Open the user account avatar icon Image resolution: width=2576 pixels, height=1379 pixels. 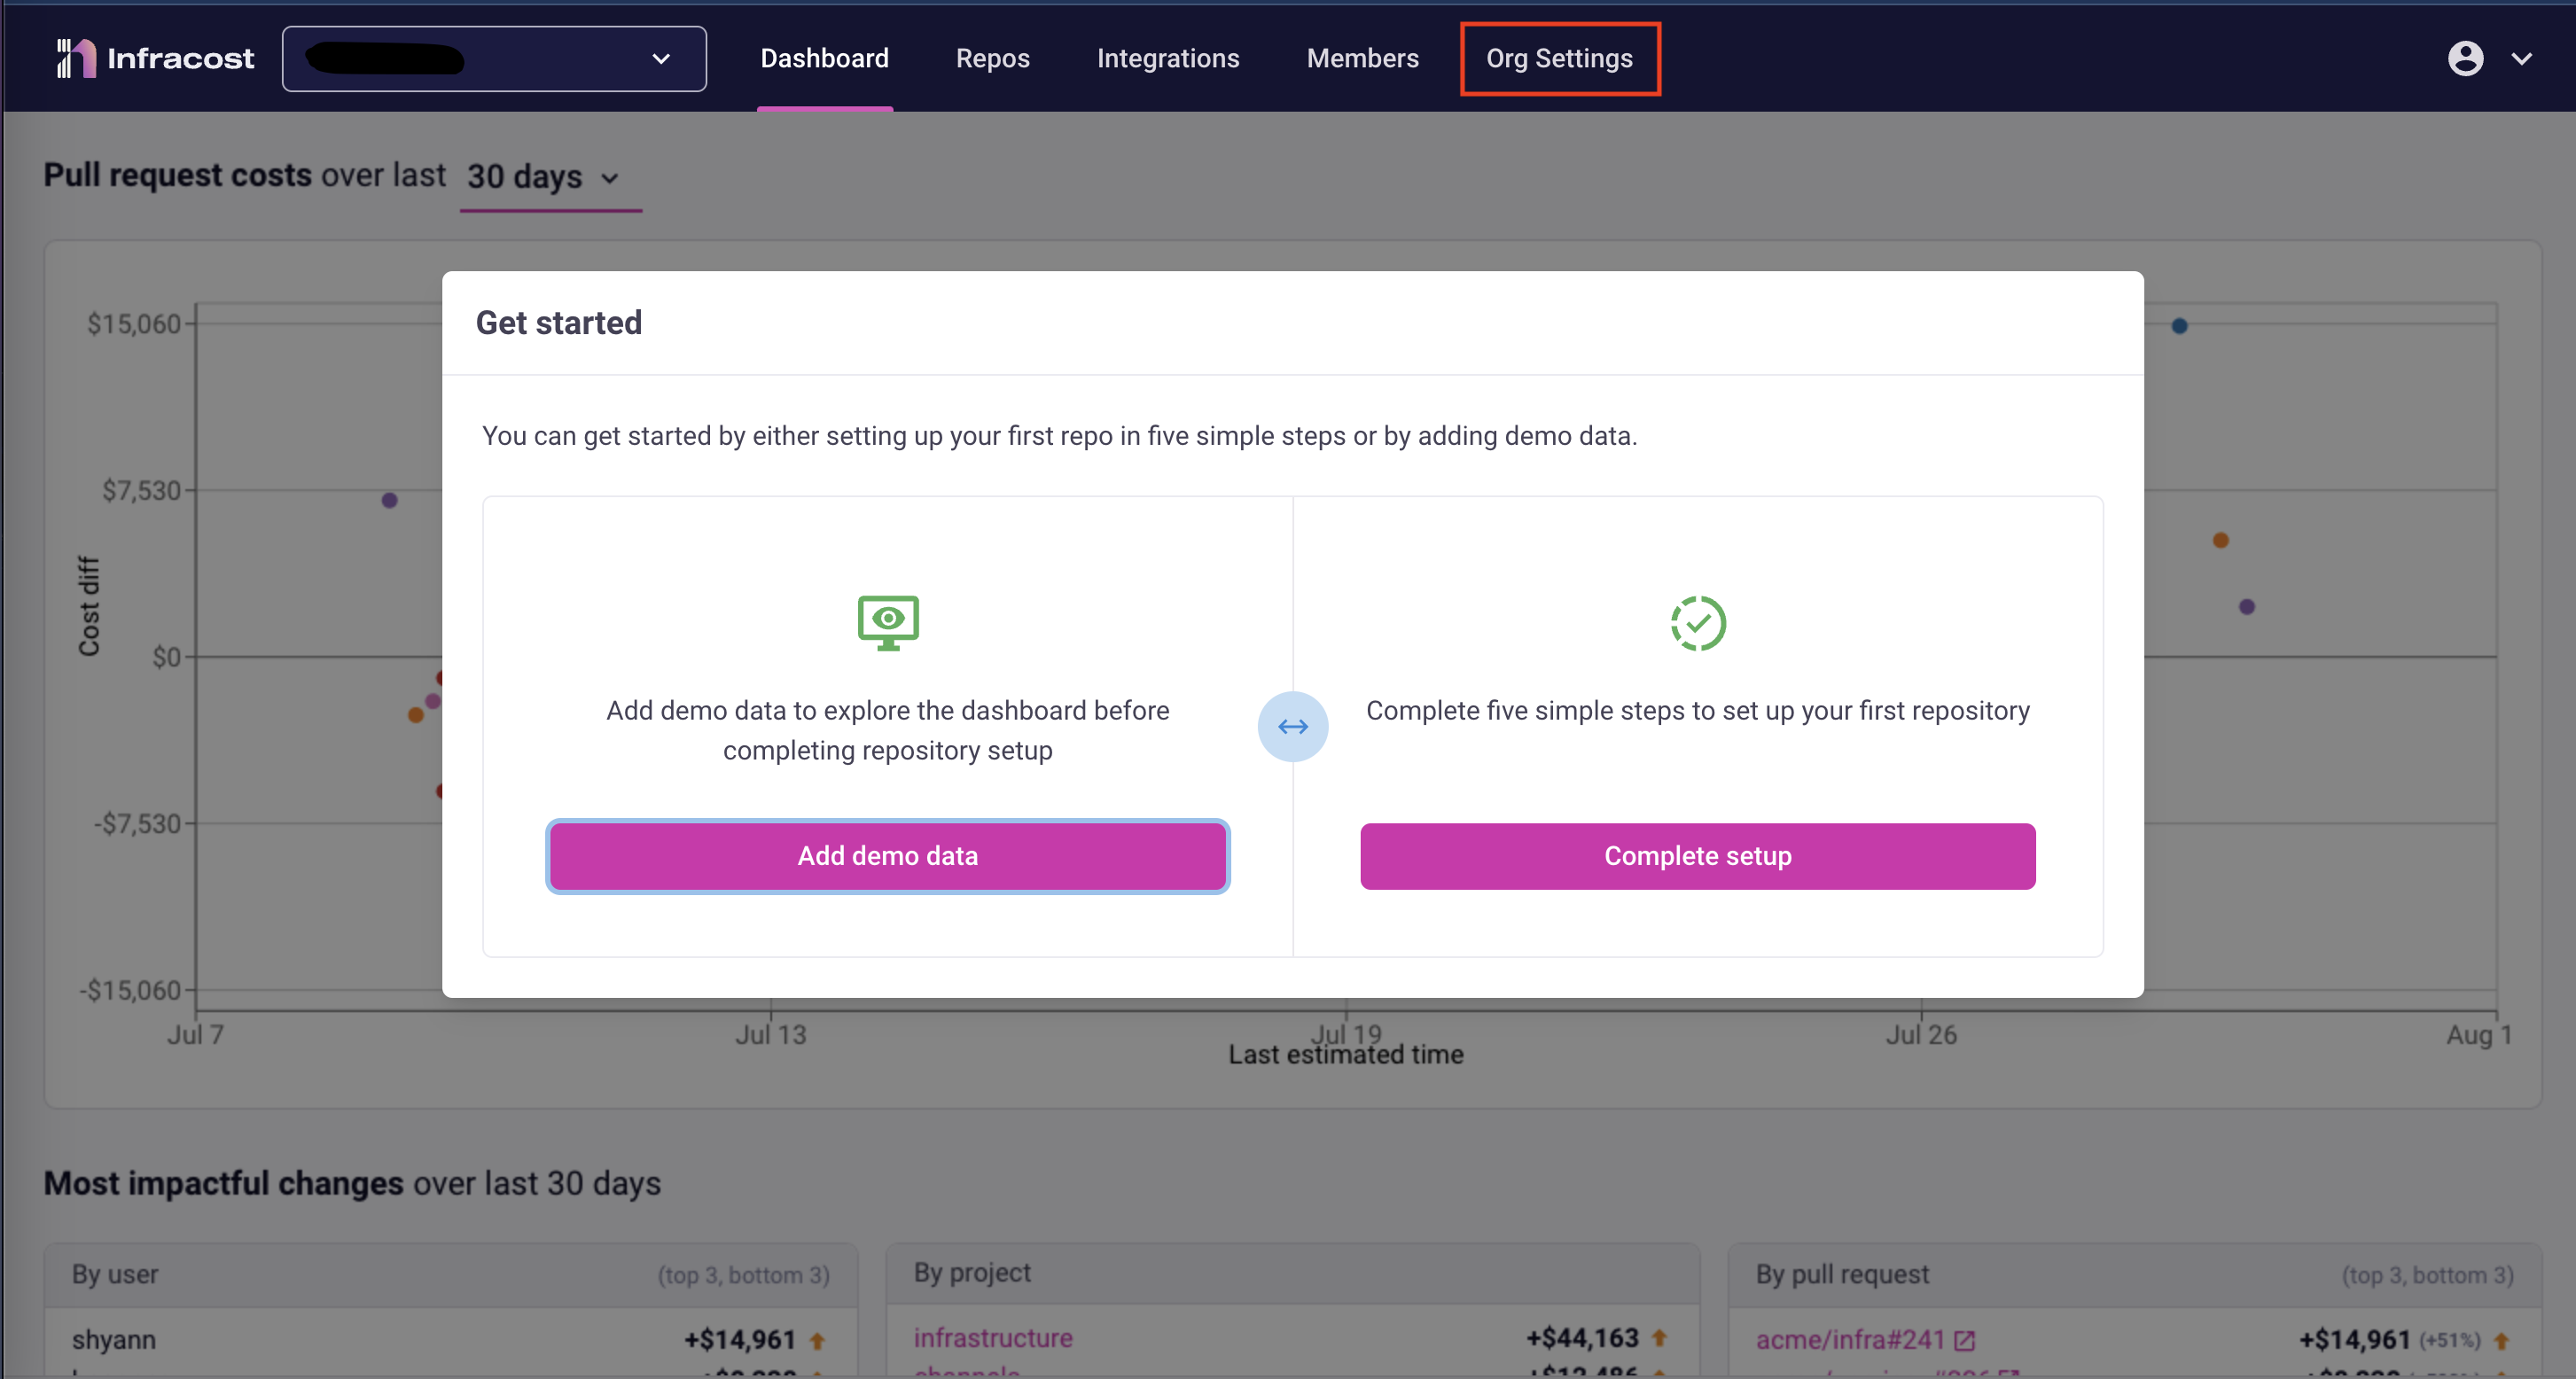2465,59
